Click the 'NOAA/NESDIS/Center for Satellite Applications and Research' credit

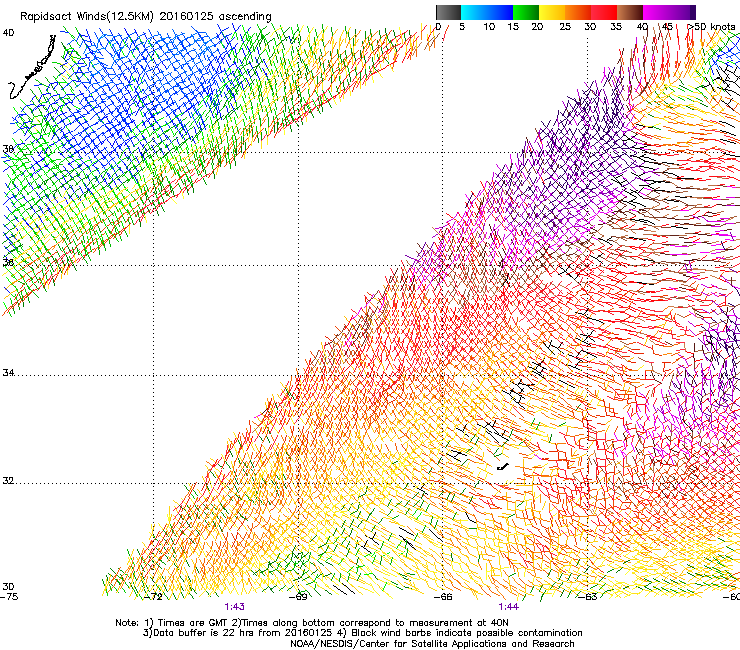(x=432, y=644)
